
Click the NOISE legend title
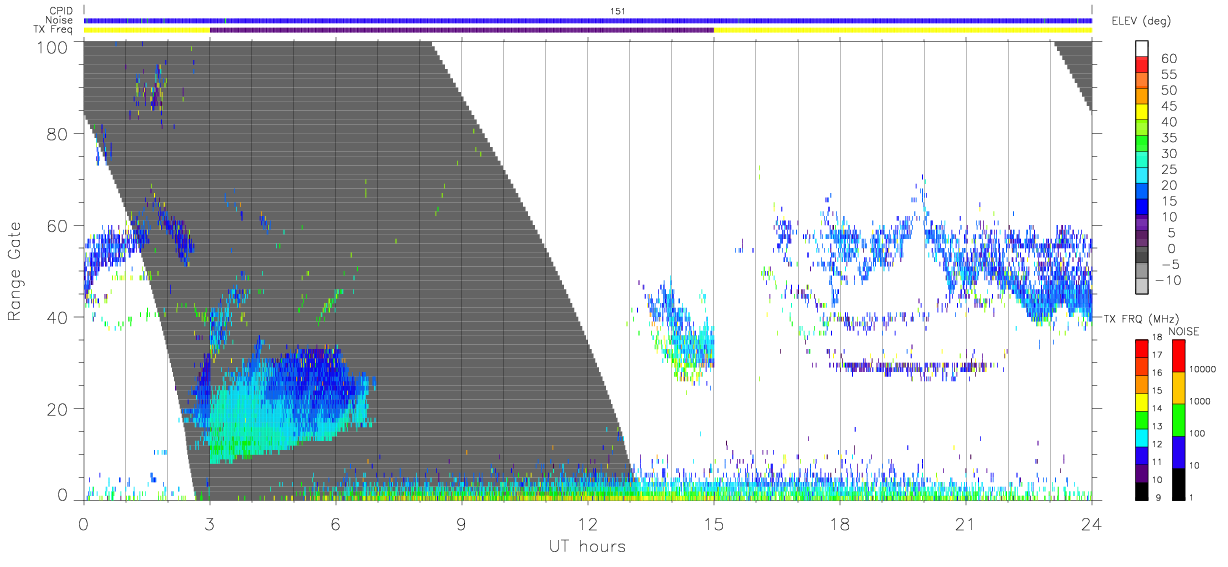click(x=1186, y=331)
